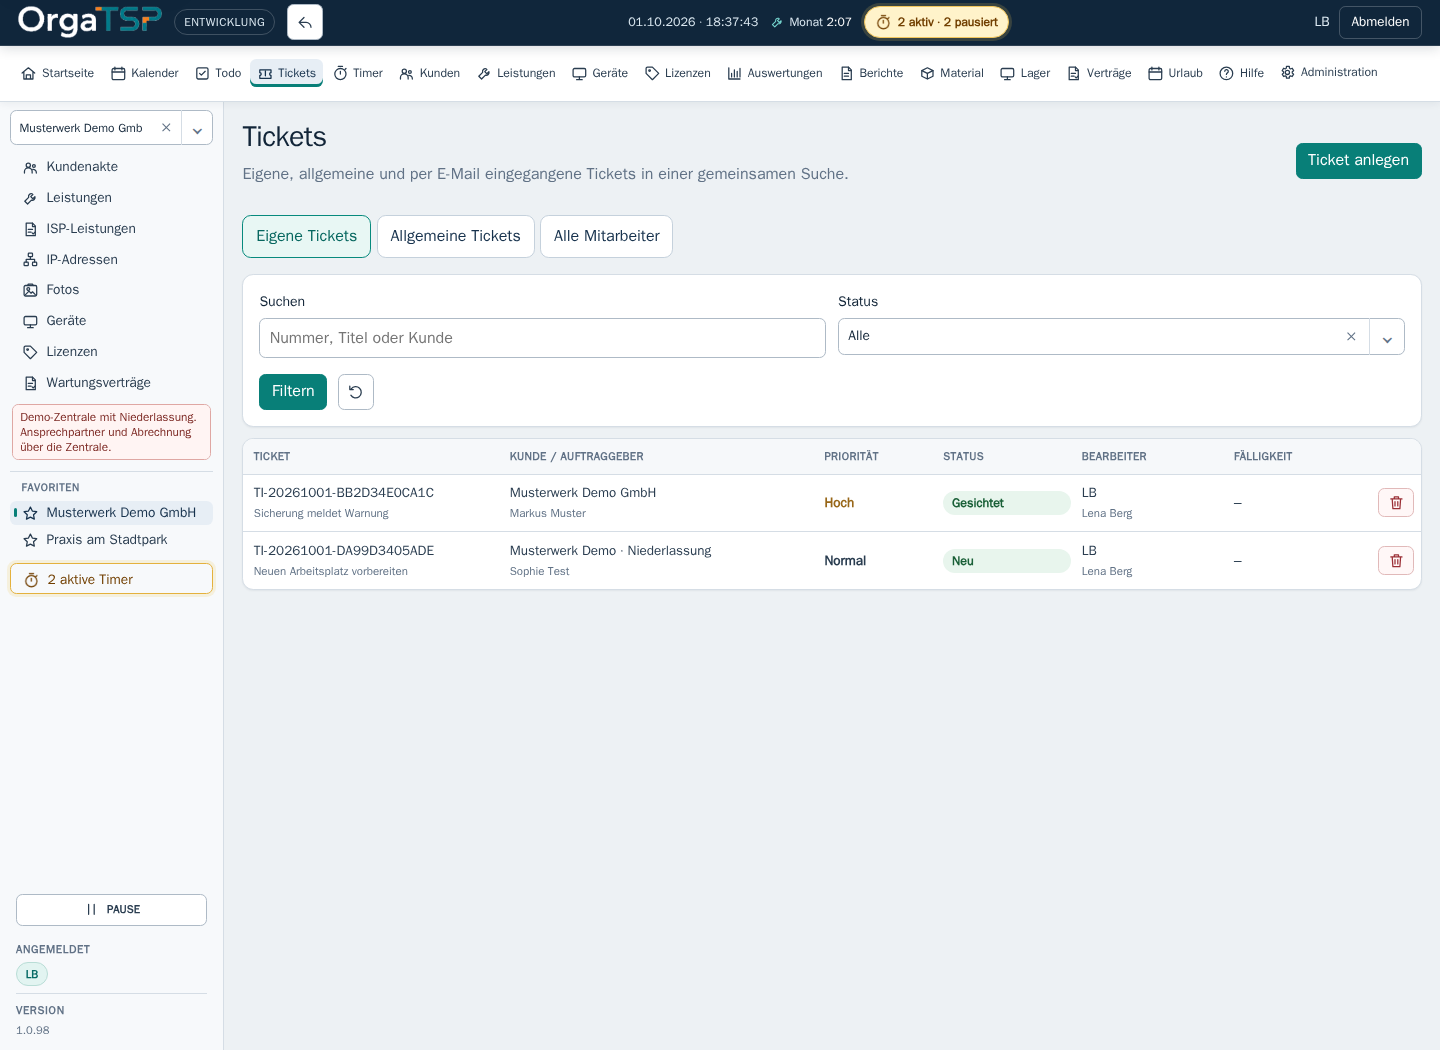The image size is (1440, 1050).
Task: Switch to the Eigene Tickets tab
Action: (306, 236)
